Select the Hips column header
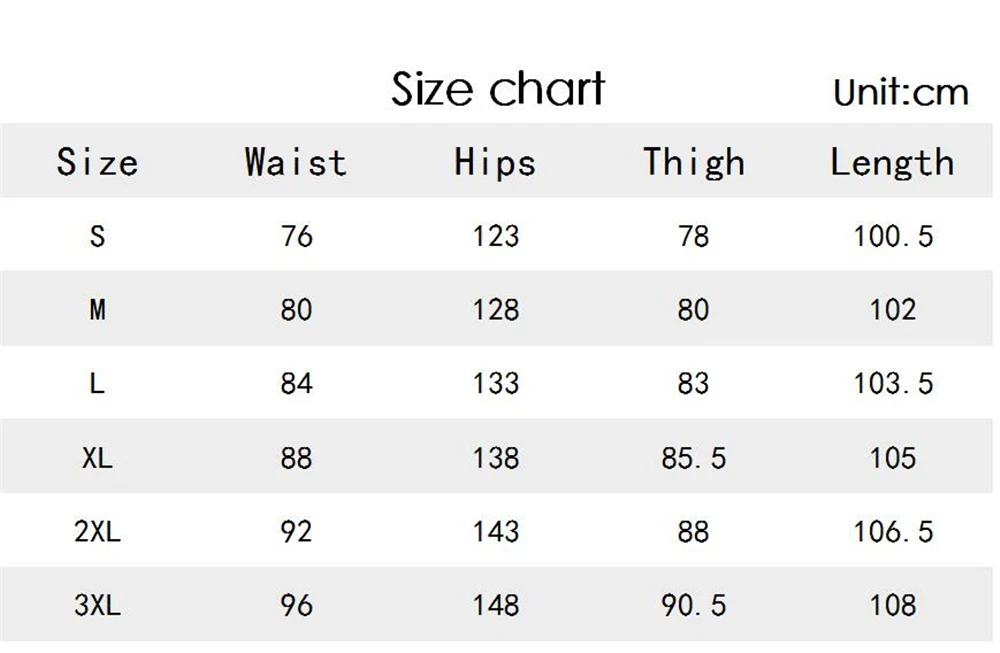1000x653 pixels. [x=495, y=162]
